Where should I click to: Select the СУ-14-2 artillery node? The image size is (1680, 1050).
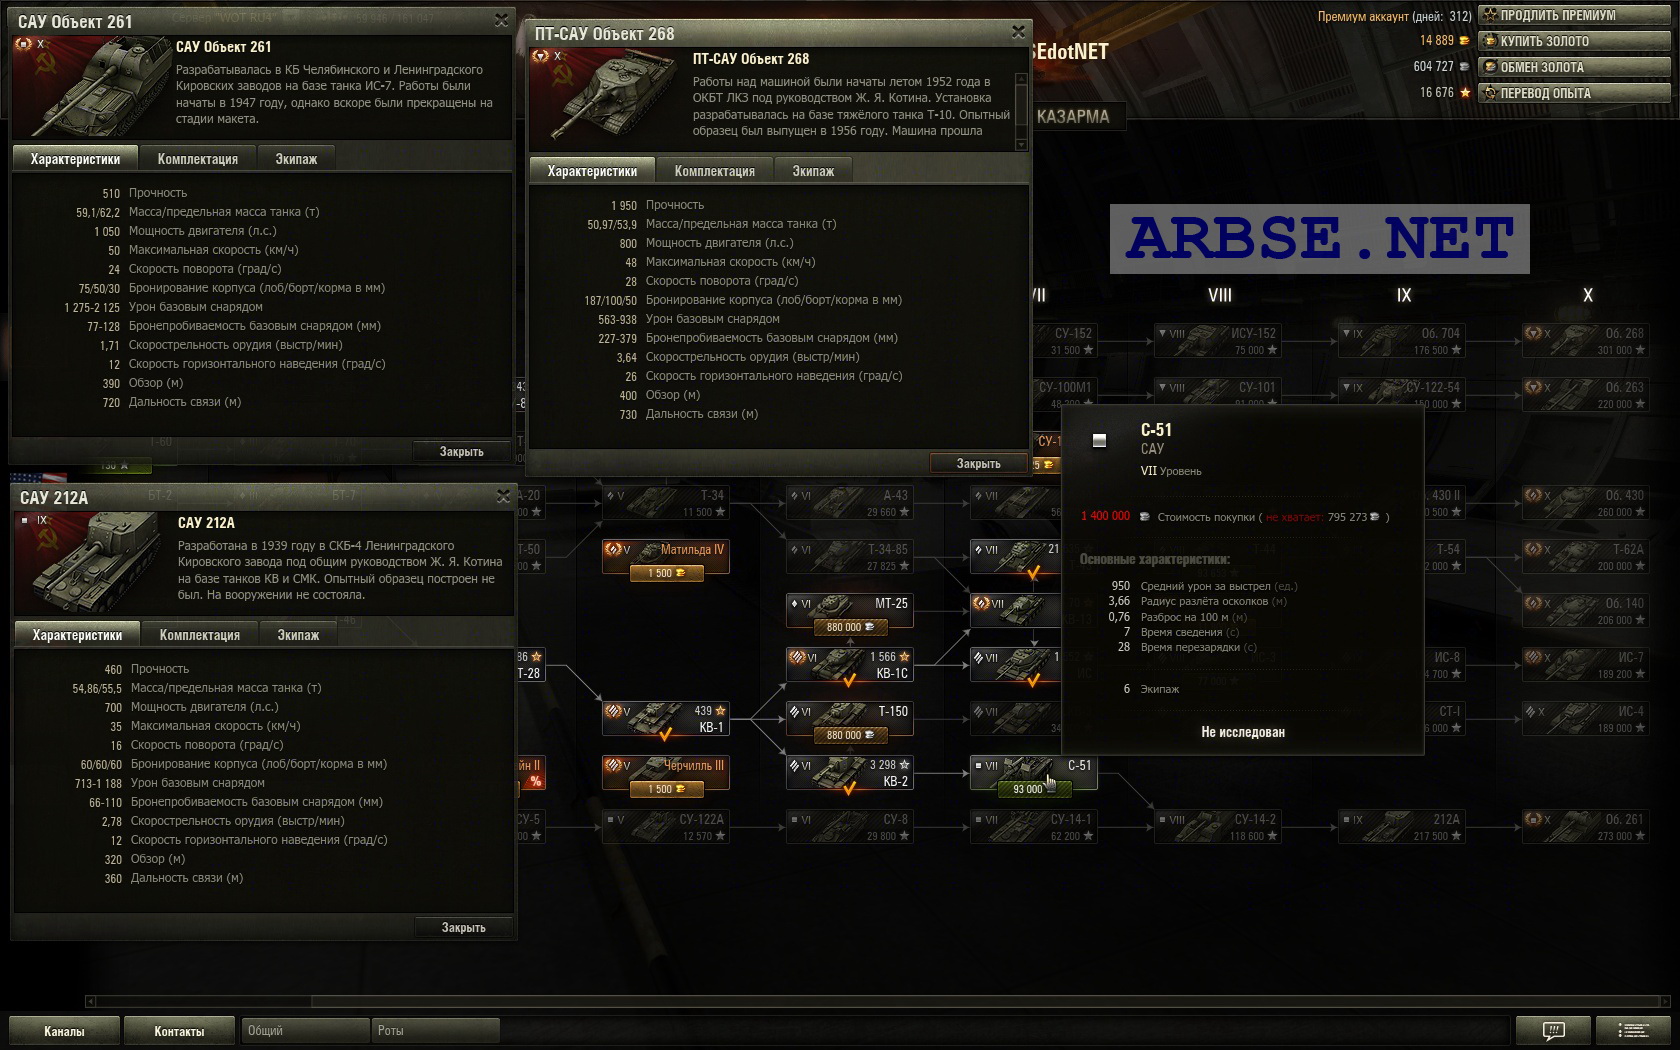coord(1218,827)
